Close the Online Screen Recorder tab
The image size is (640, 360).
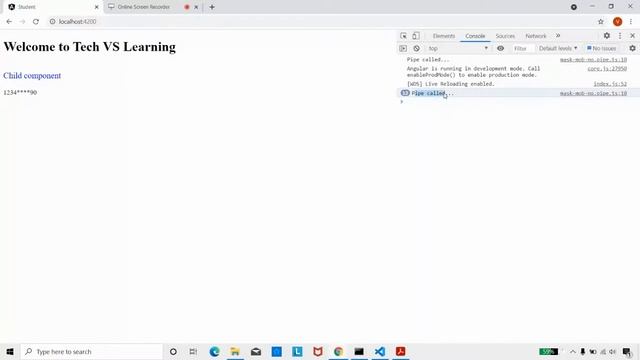(196, 7)
